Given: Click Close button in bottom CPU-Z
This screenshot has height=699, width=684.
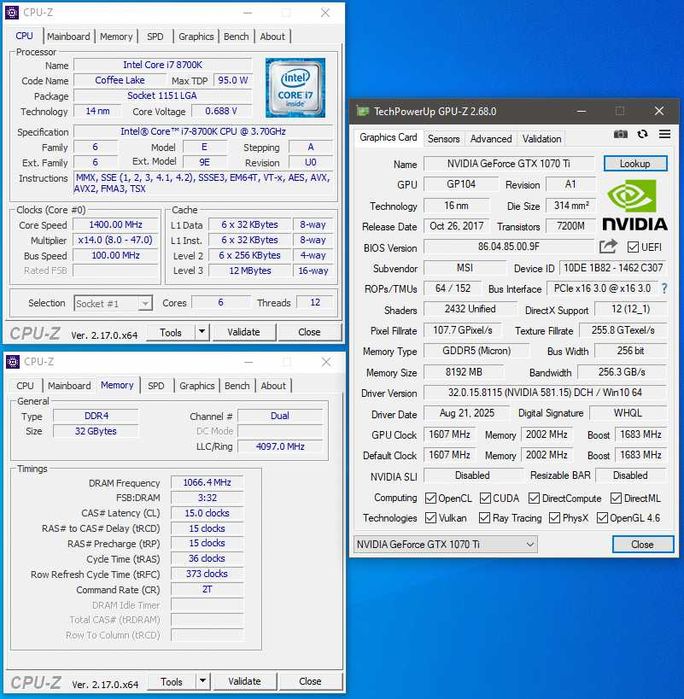Looking at the screenshot, I should 310,682.
